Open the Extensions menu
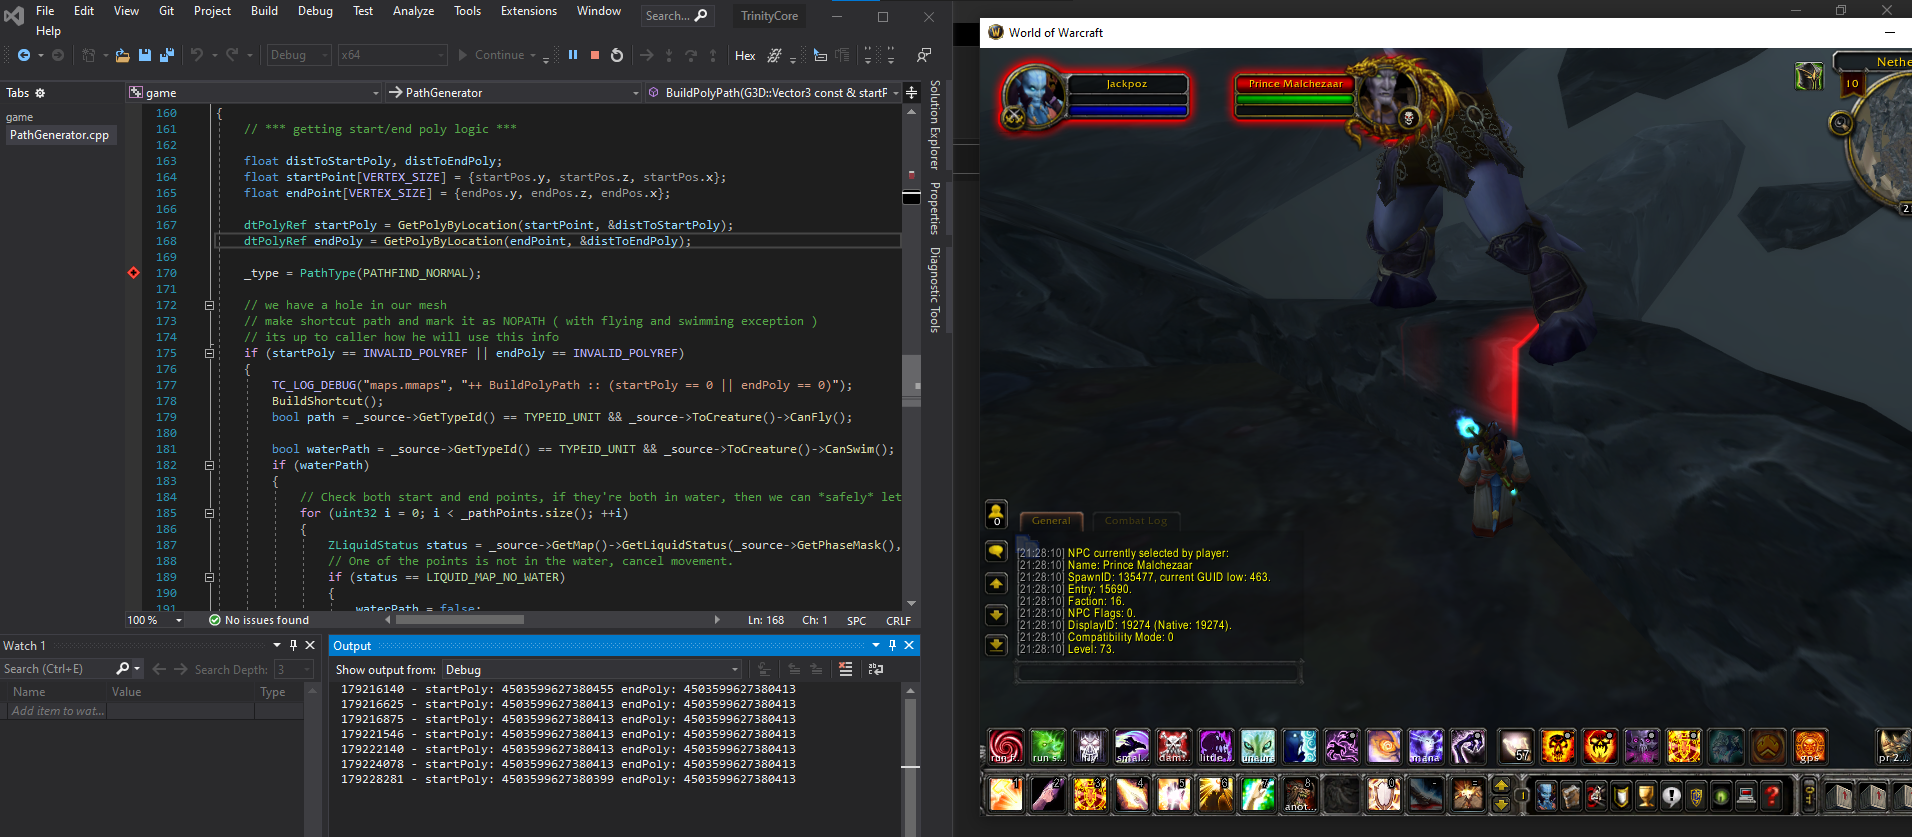 [529, 11]
